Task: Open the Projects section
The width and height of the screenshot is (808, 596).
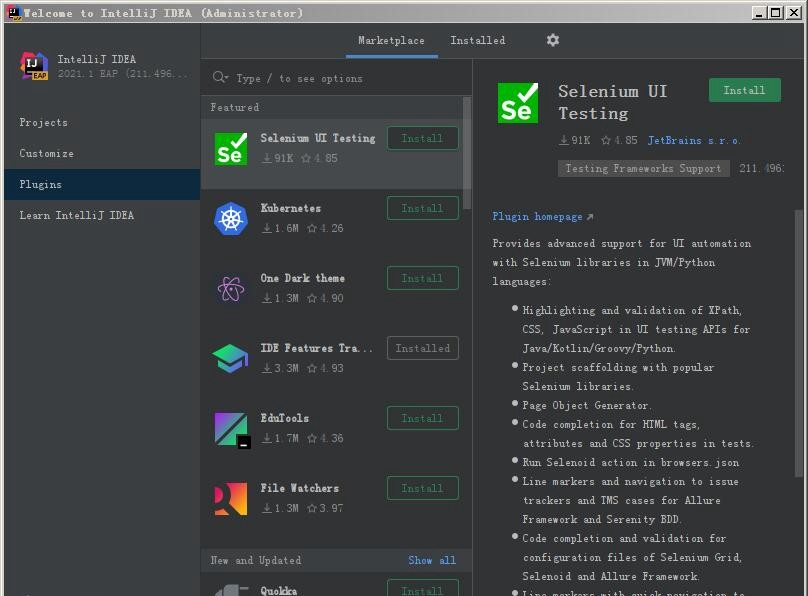Action: point(102,122)
